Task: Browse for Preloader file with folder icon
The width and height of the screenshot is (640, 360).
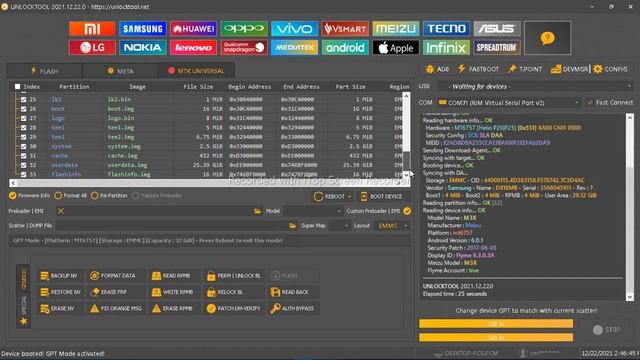Action: (257, 211)
